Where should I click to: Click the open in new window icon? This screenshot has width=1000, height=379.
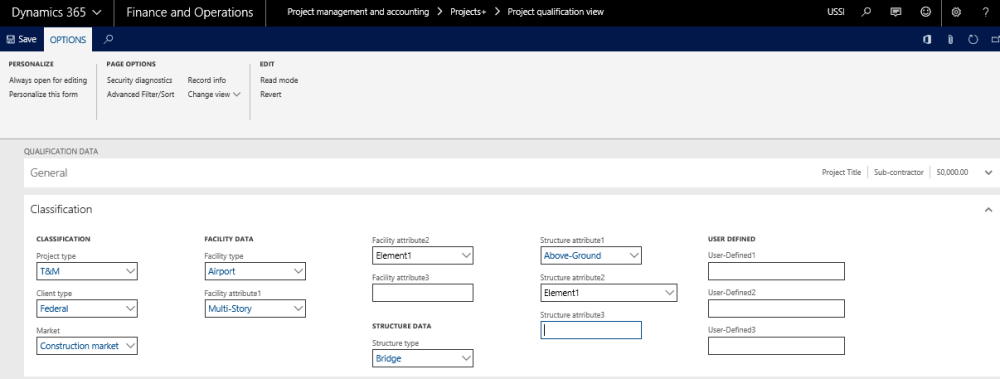[x=996, y=40]
